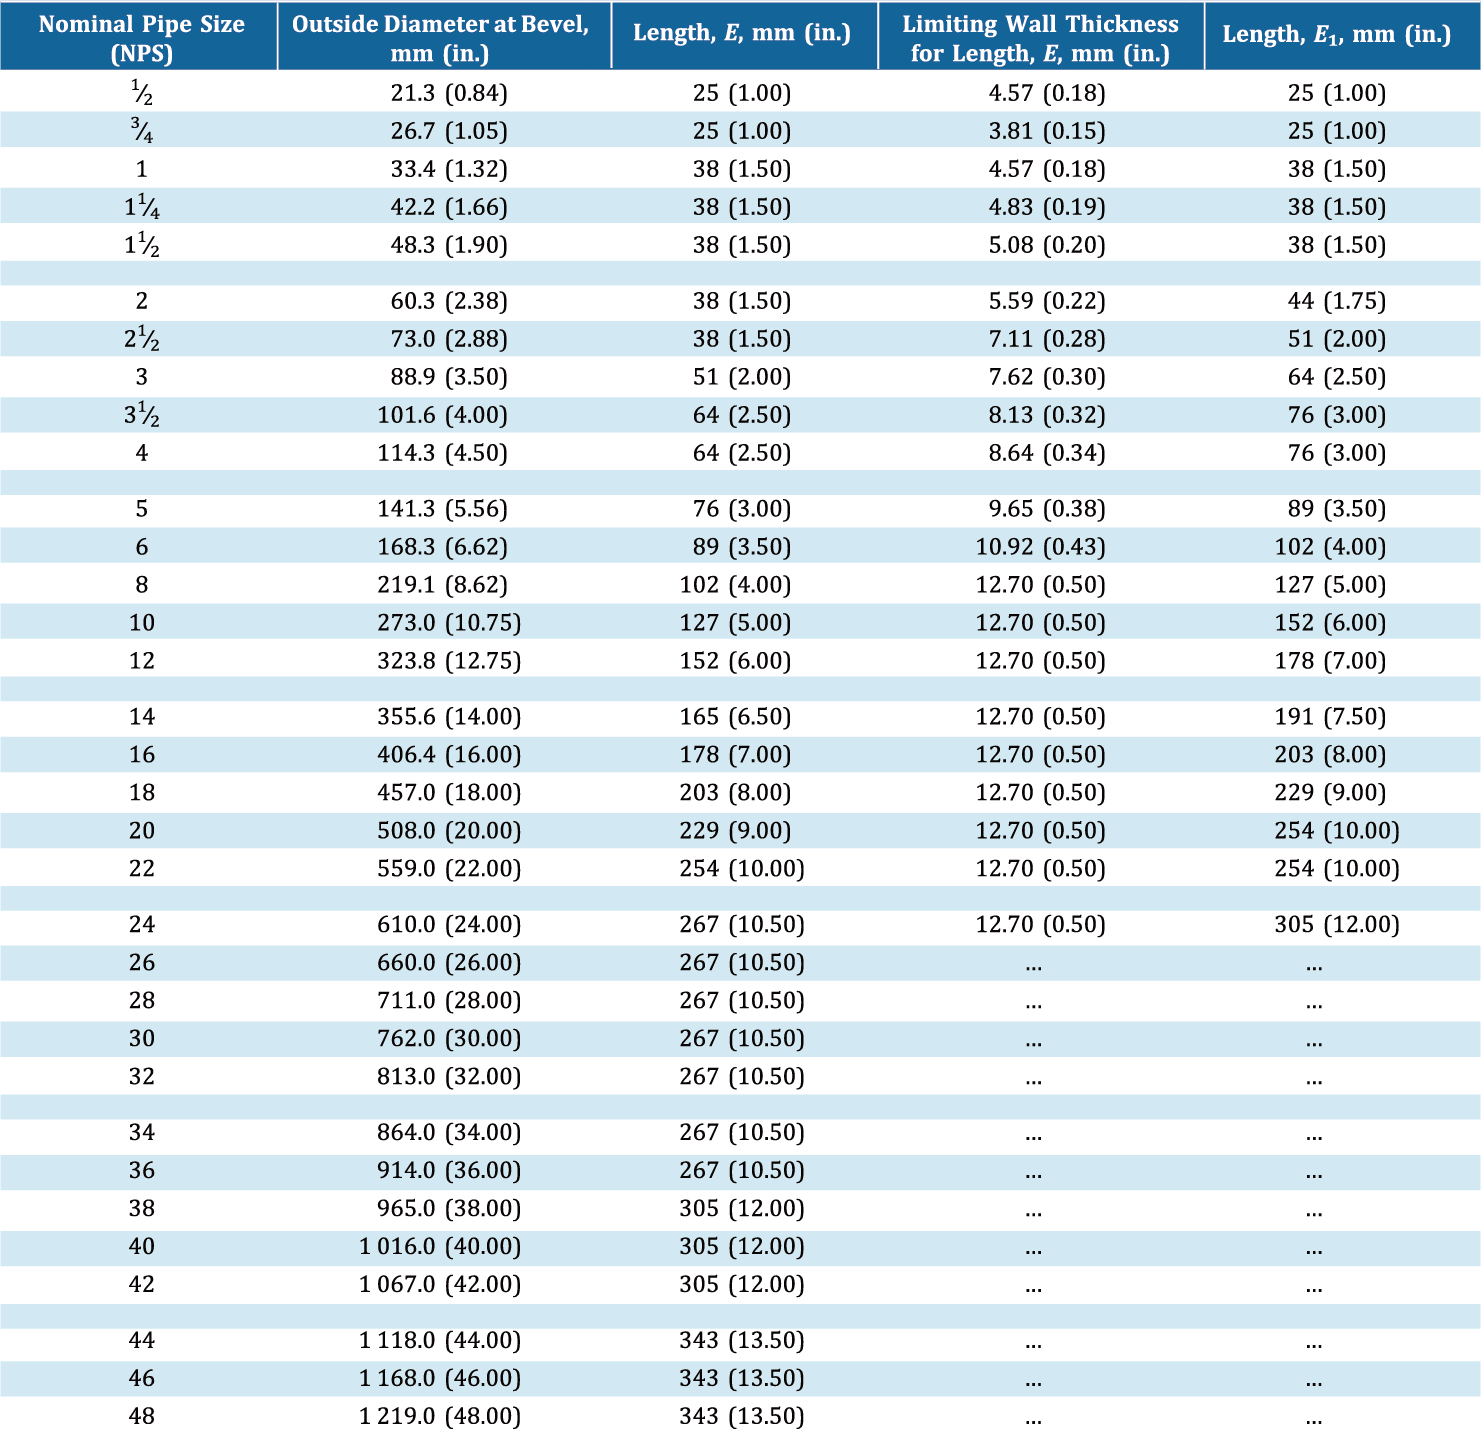Select the 33.4 (1.32) diameter value
The width and height of the screenshot is (1481, 1429).
pyautogui.click(x=449, y=169)
